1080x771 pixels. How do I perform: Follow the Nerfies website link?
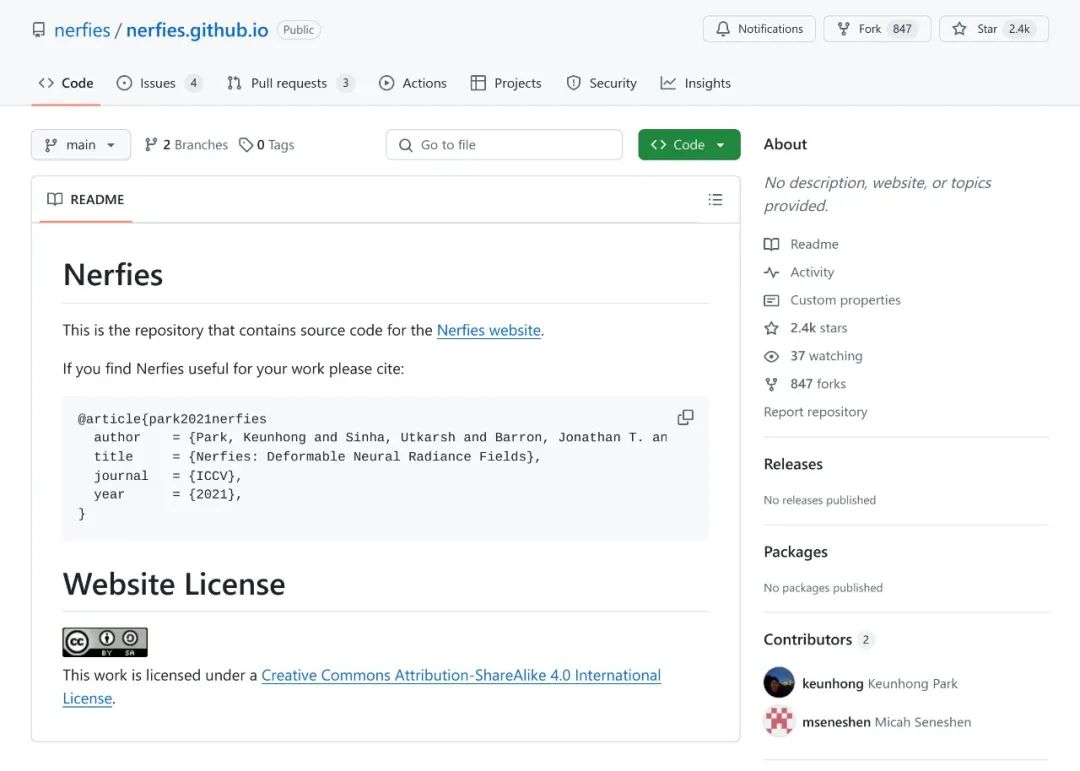click(488, 330)
